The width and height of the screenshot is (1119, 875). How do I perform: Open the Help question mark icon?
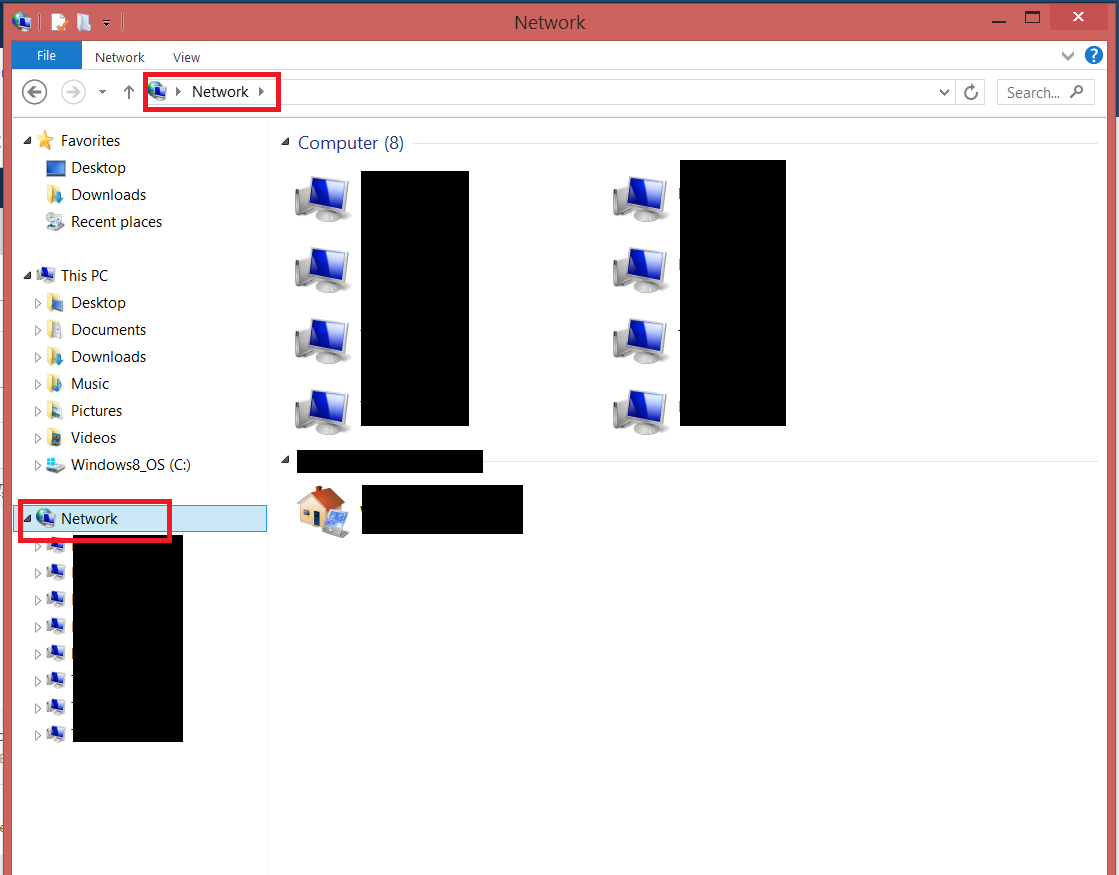[1094, 56]
